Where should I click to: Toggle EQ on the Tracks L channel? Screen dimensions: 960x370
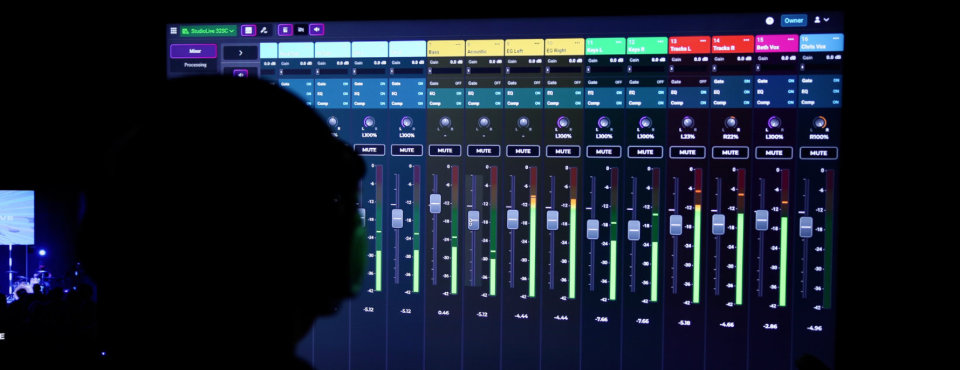pos(689,92)
